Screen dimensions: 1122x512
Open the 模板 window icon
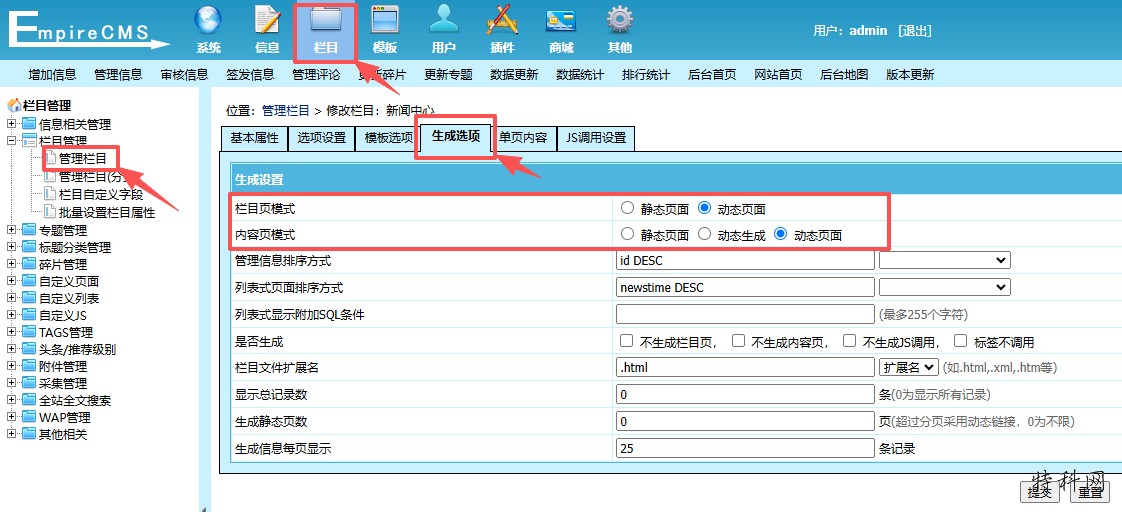(x=384, y=20)
